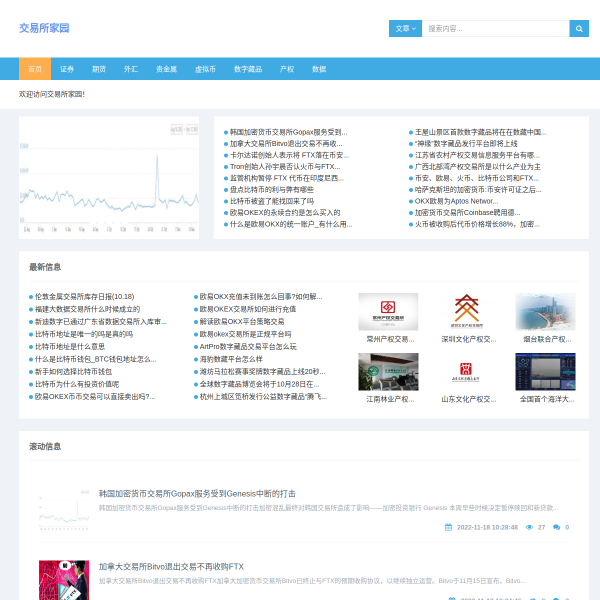The image size is (600, 600).
Task: Click the 烟台联合产权 coastline thumbnail
Action: pyautogui.click(x=545, y=312)
